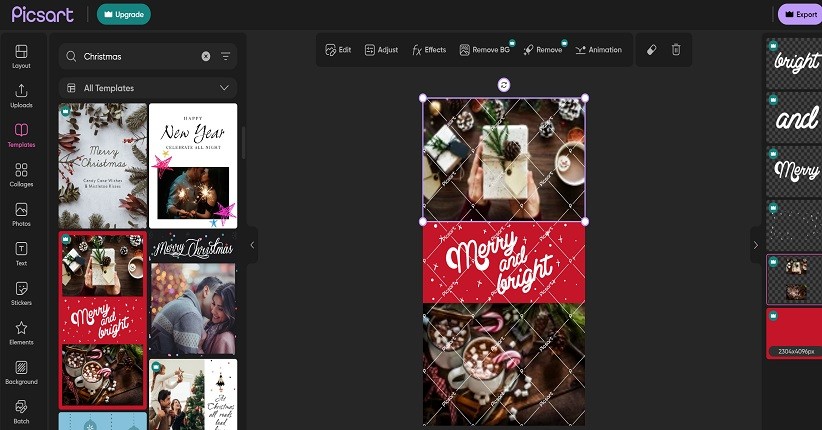Click the Export button
The image size is (822, 430).
click(800, 14)
